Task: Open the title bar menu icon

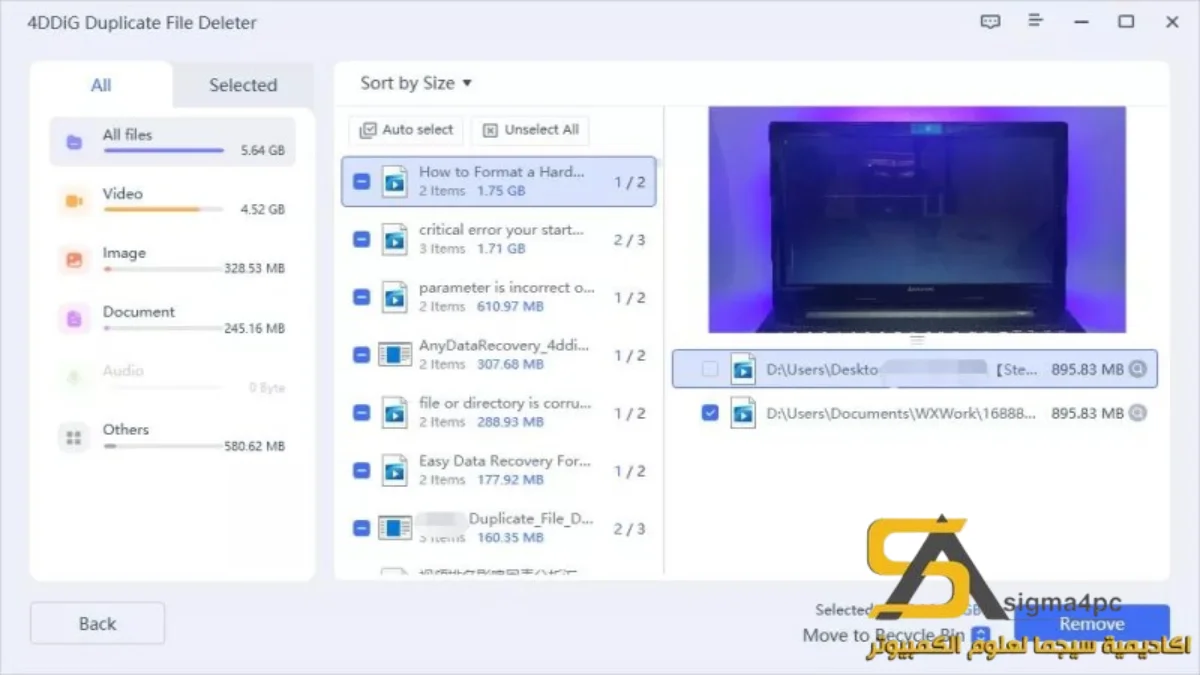Action: click(1036, 22)
